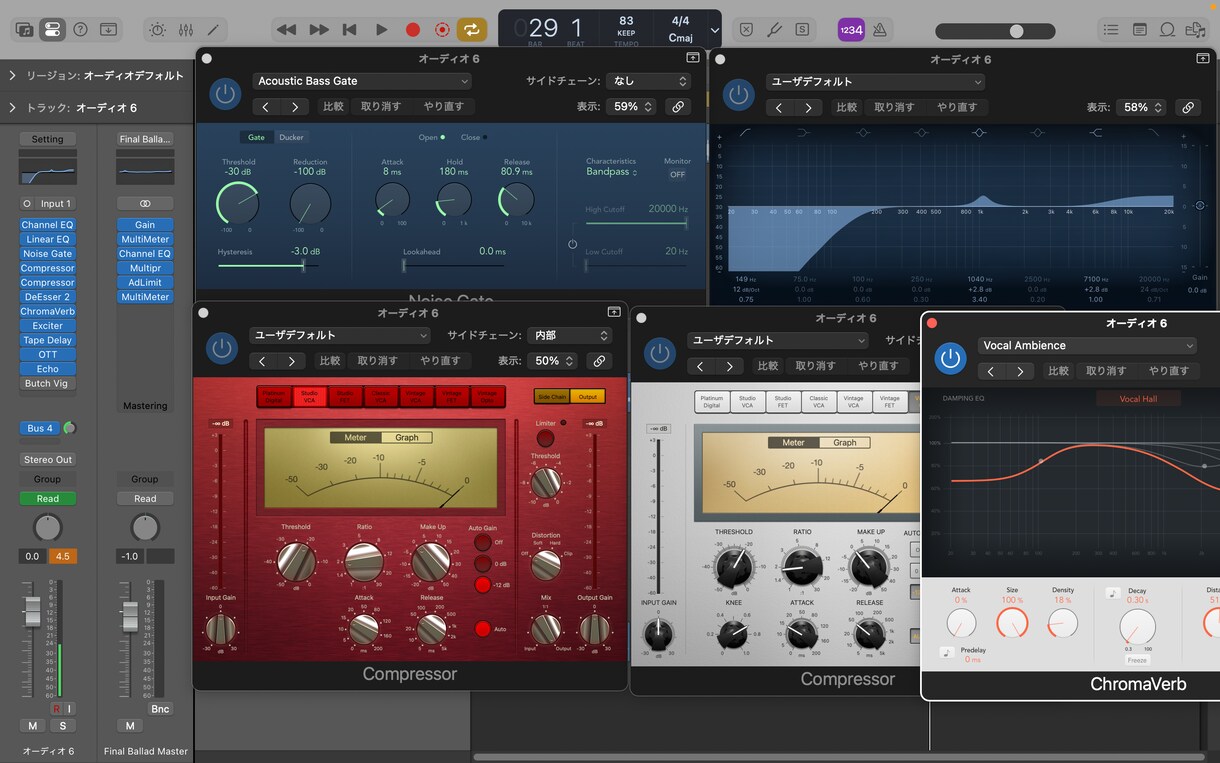
Task: Bypass the Noise Gate with its power button
Action: (x=225, y=95)
